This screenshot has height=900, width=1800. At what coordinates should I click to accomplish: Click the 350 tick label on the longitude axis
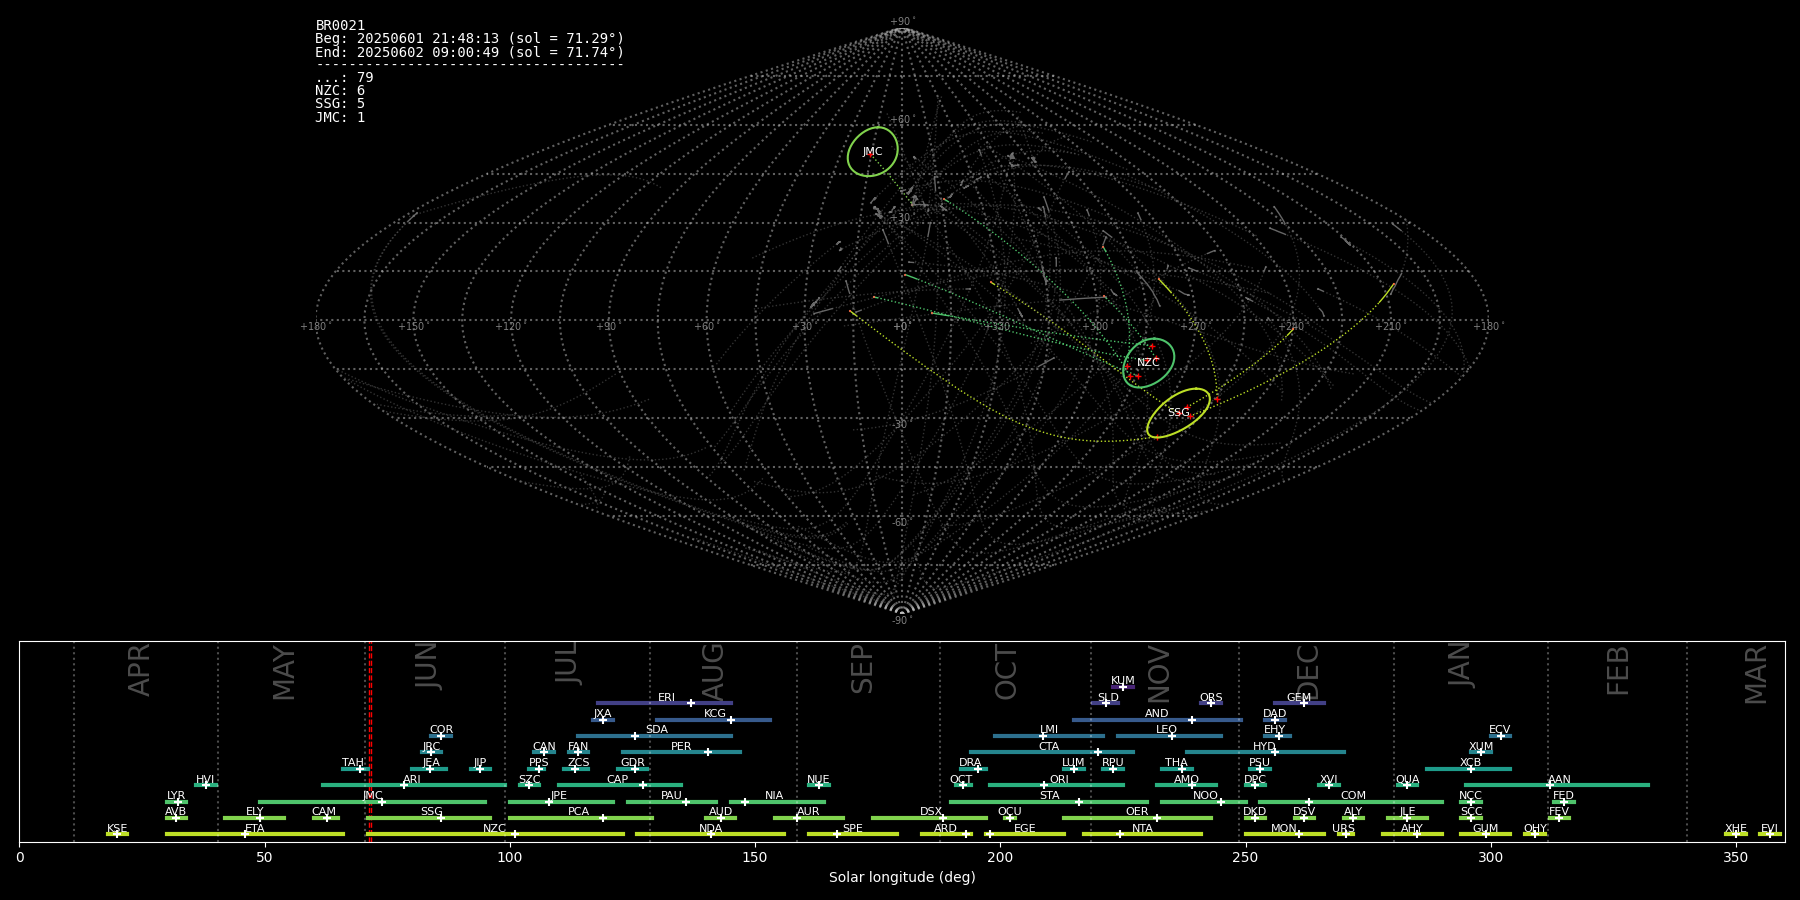(1735, 857)
